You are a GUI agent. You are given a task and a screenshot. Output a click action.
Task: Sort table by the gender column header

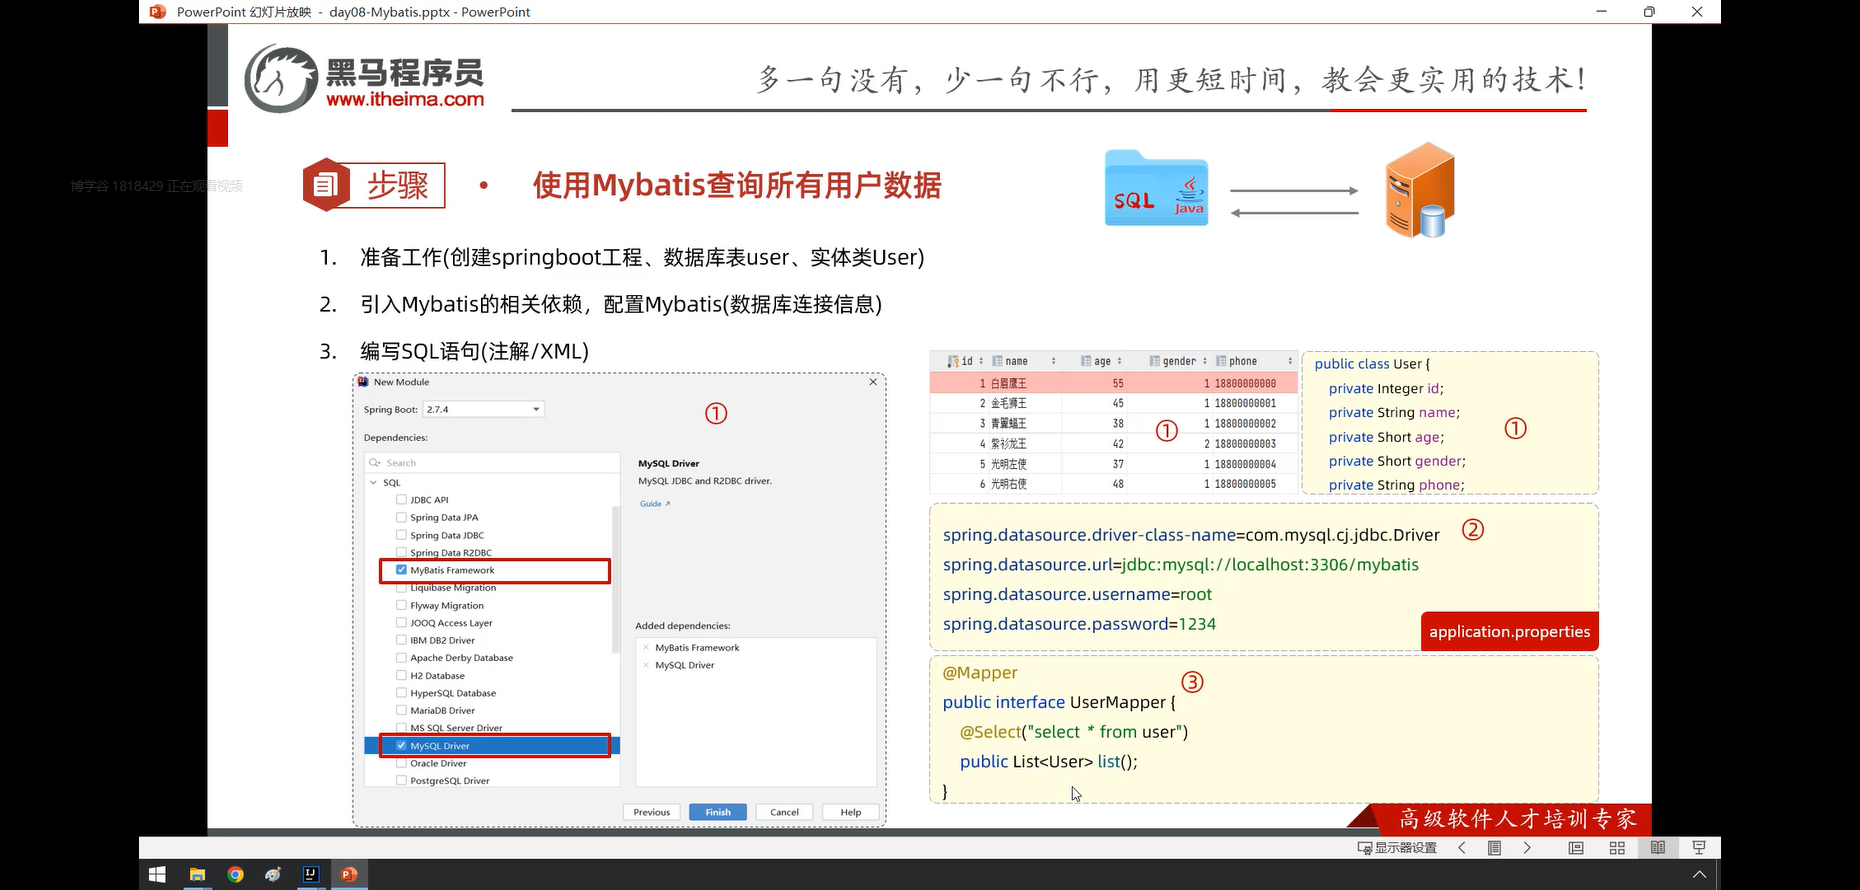[x=1178, y=361]
